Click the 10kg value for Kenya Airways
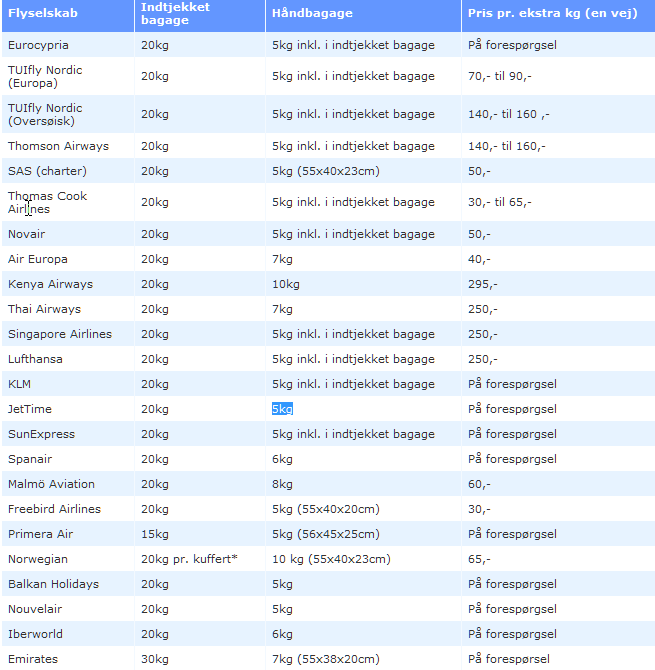Image resolution: width=655 pixels, height=670 pixels. click(285, 284)
